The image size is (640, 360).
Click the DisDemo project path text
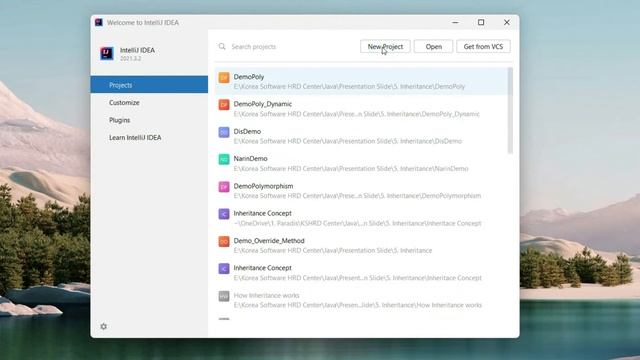[x=348, y=141]
